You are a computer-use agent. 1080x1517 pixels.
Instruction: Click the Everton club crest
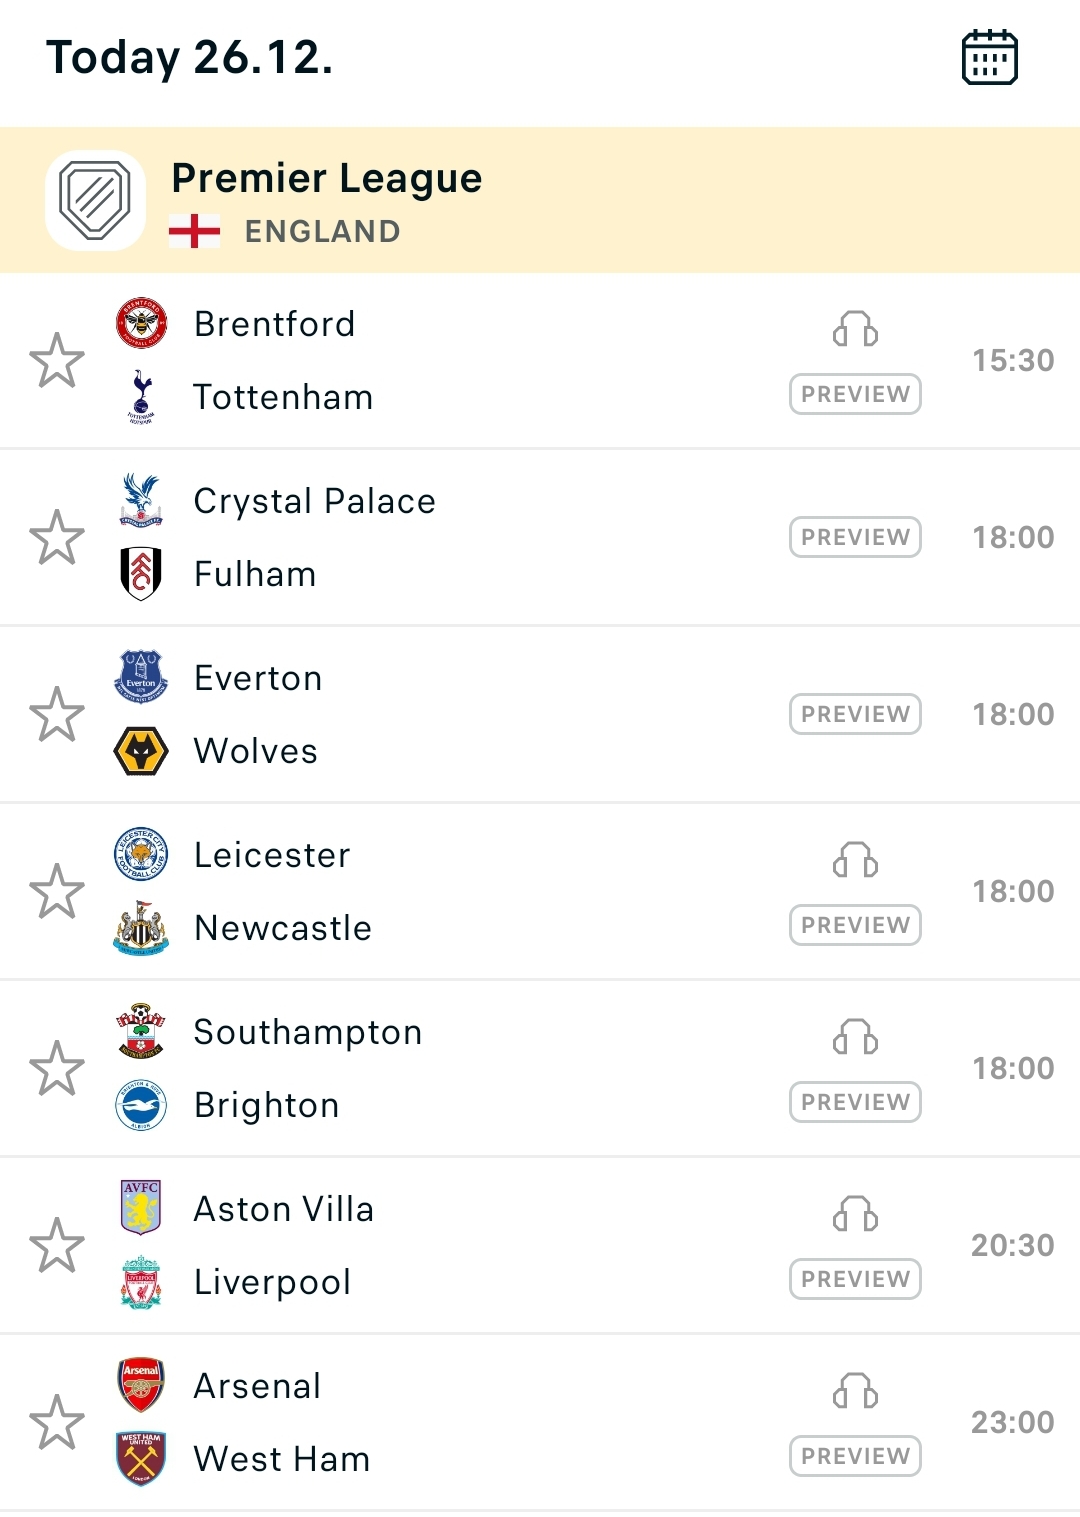[x=141, y=677]
